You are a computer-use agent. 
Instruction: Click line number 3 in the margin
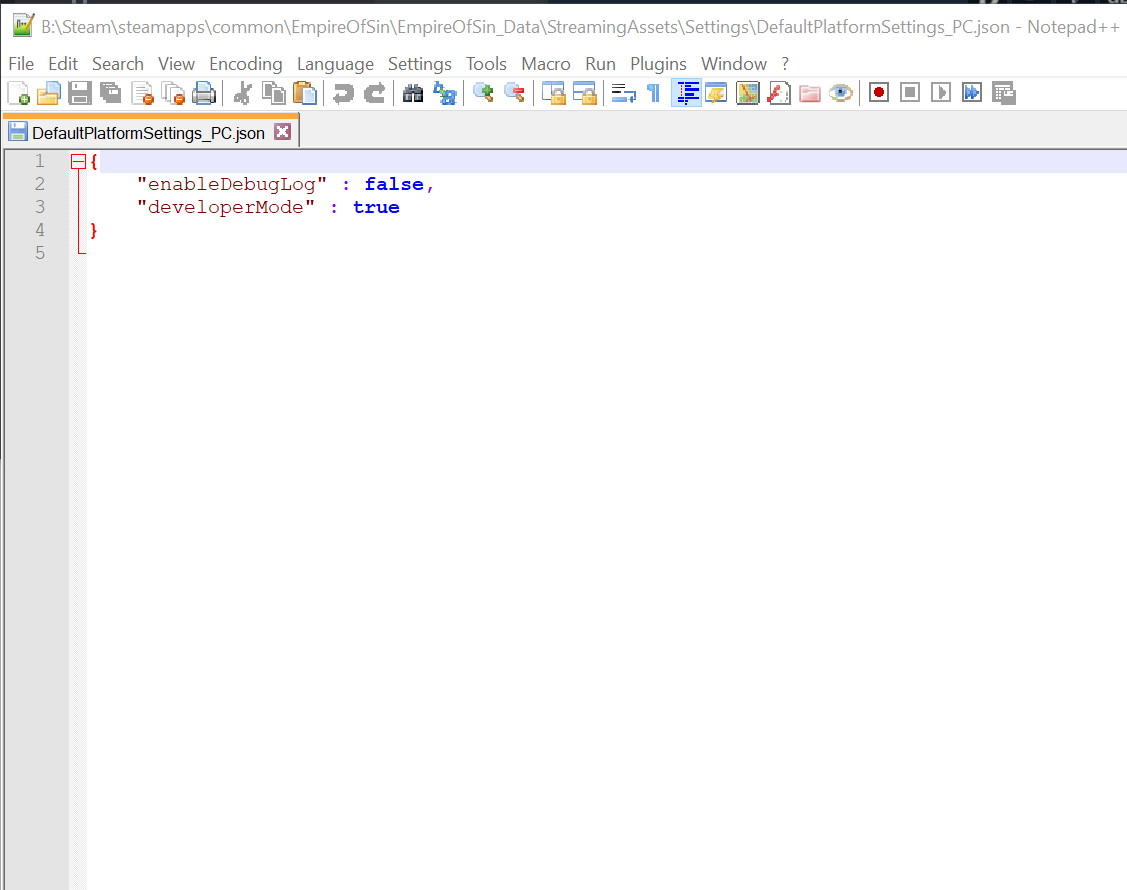(40, 207)
